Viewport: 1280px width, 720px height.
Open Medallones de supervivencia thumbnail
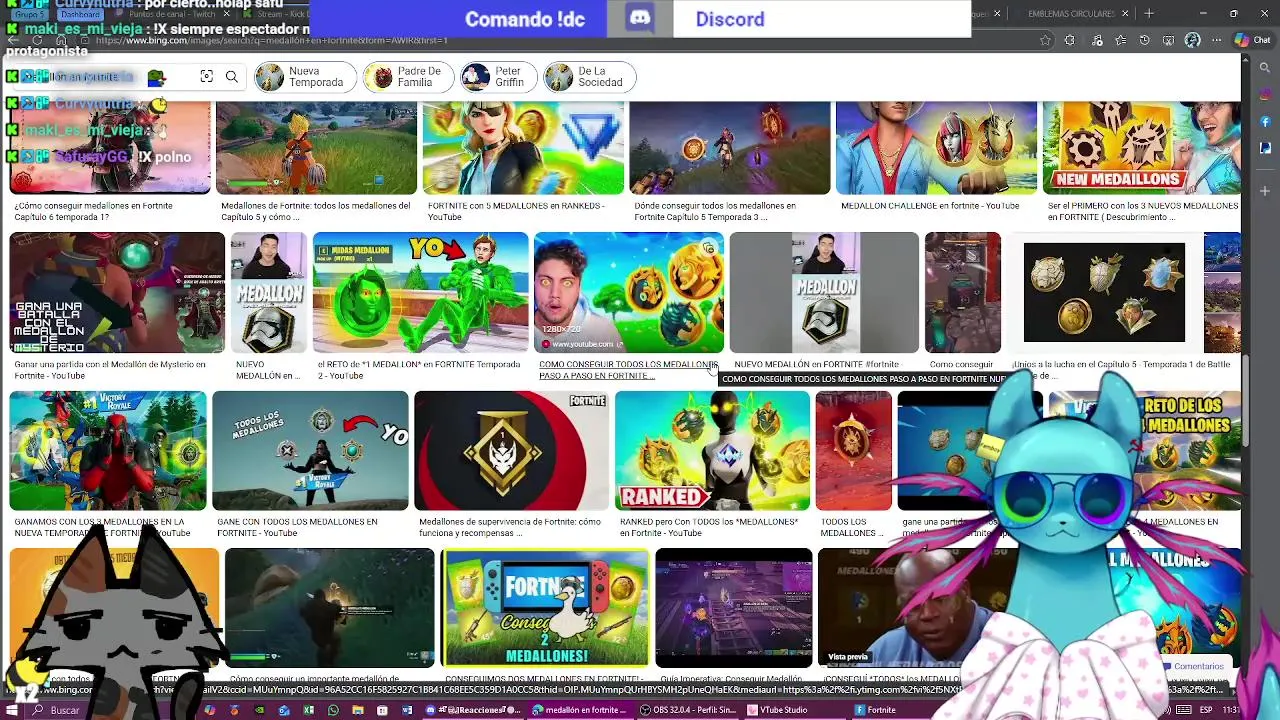point(511,450)
